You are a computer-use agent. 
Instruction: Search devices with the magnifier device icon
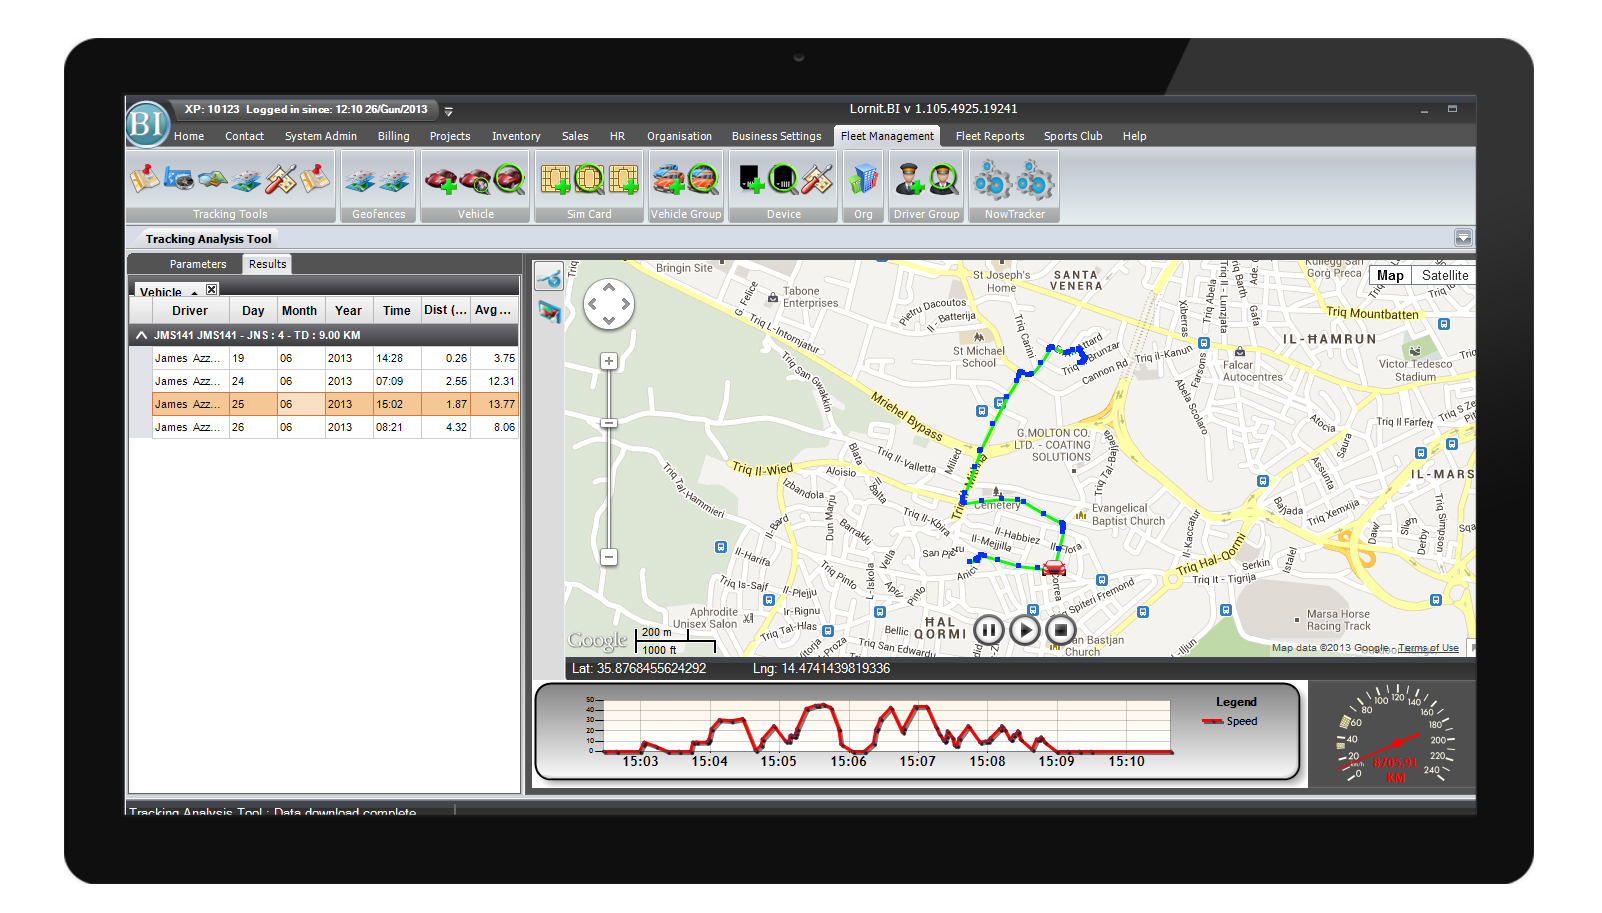coord(784,180)
